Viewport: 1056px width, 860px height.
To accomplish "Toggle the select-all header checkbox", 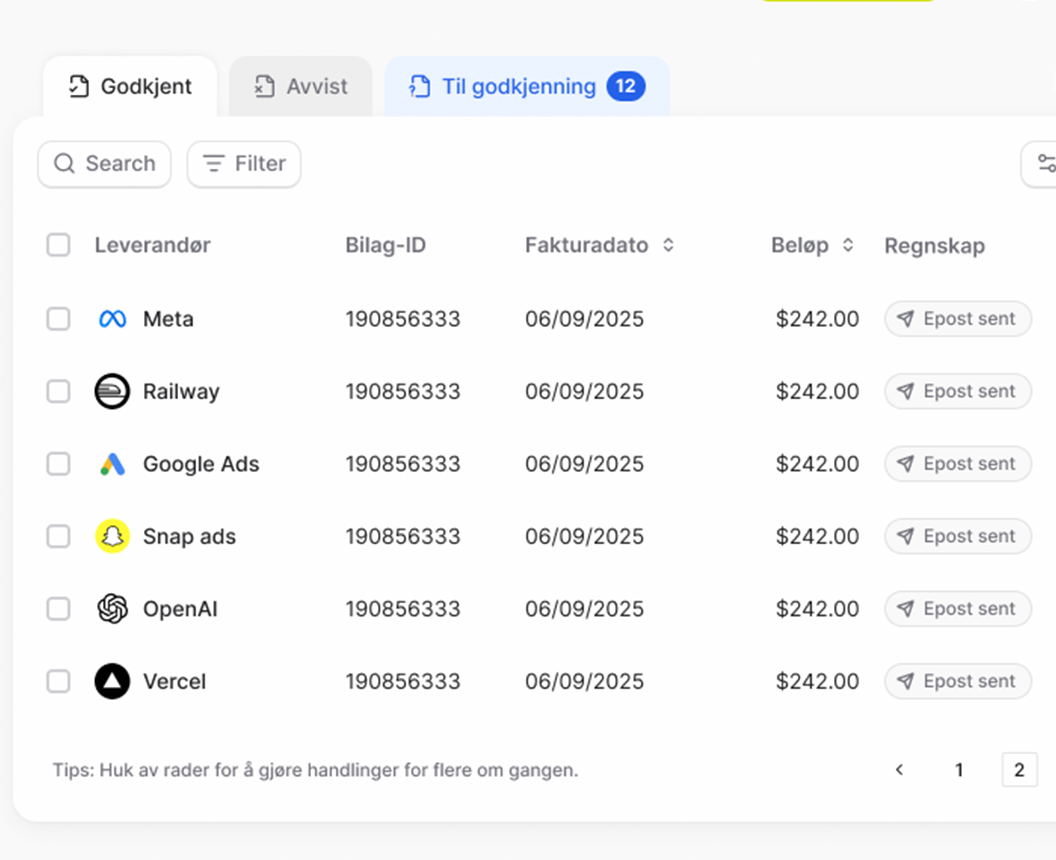I will point(59,245).
